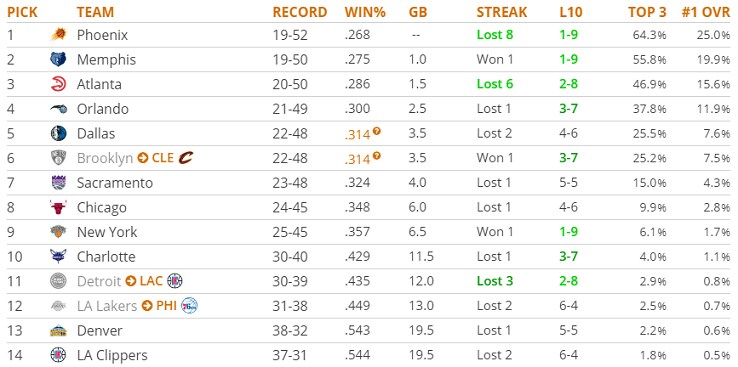Open the Charlotte team link

tap(106, 257)
